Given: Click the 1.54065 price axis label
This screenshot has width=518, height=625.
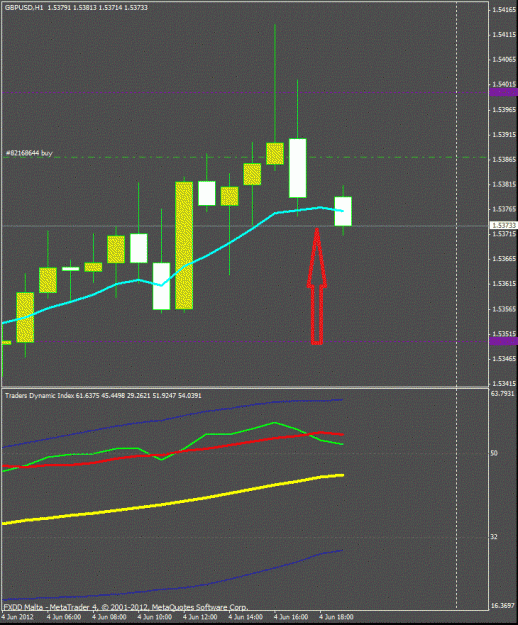Looking at the screenshot, I should (504, 59).
